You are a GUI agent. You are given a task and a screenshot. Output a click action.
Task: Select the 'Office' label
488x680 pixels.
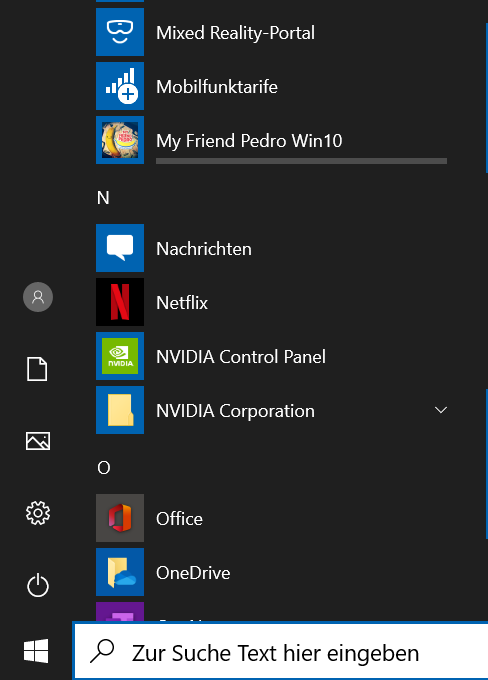(x=179, y=519)
